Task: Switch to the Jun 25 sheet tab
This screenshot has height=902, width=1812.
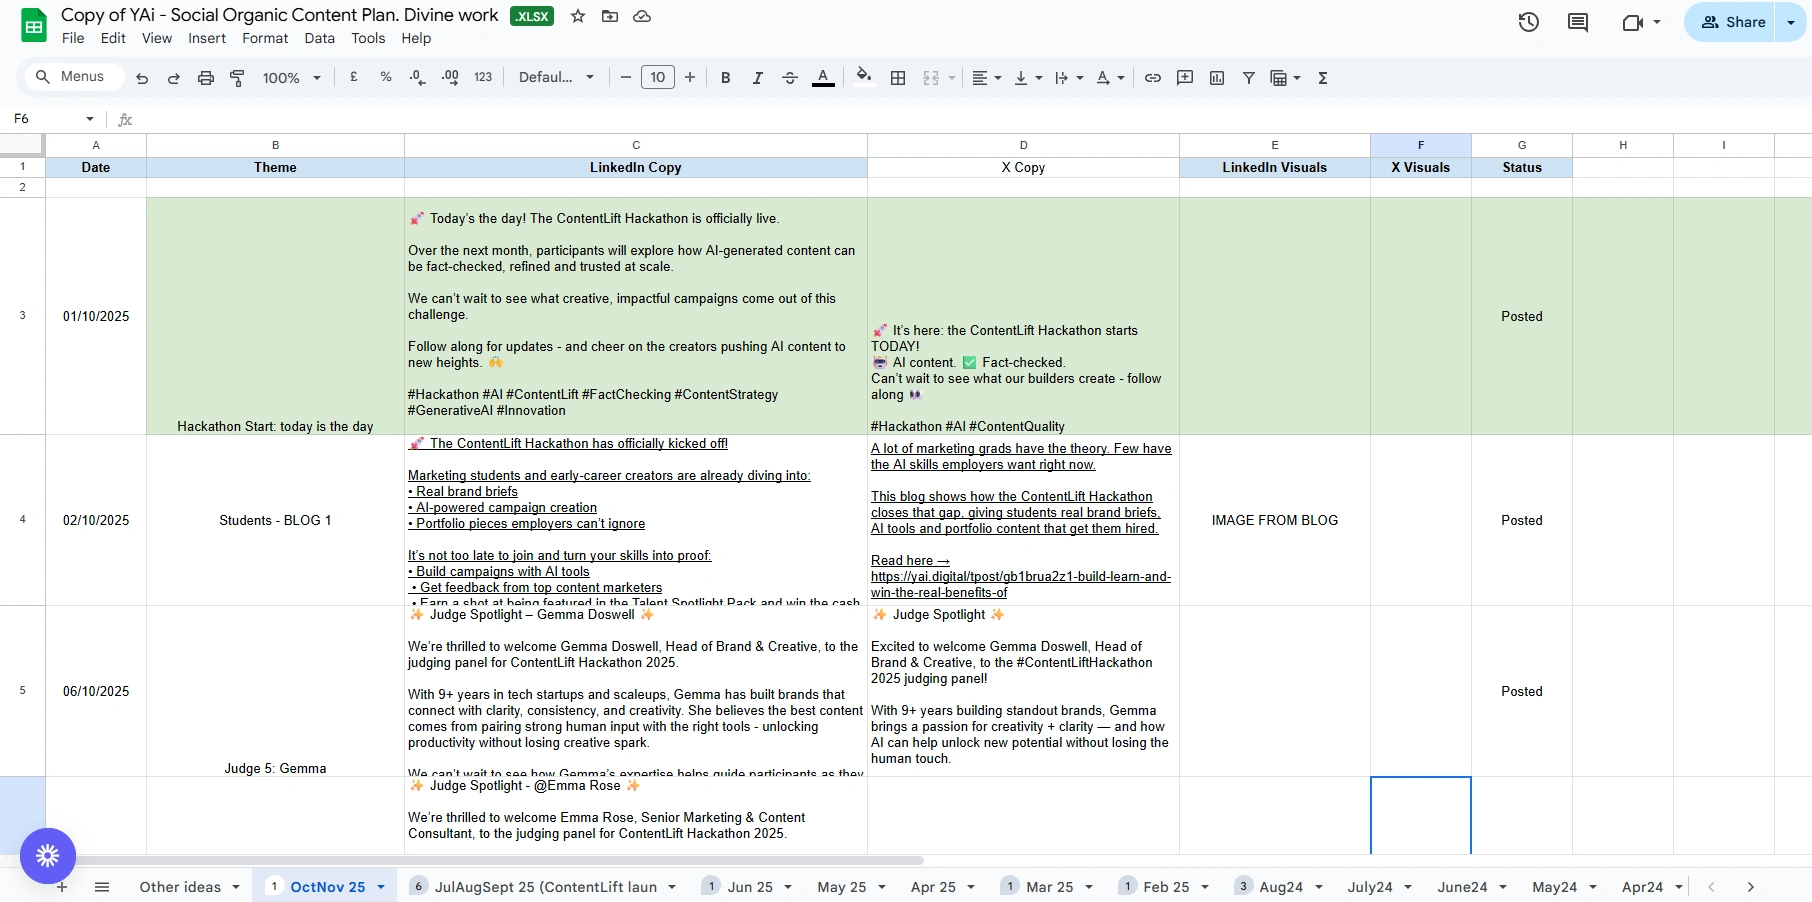Action: click(750, 887)
